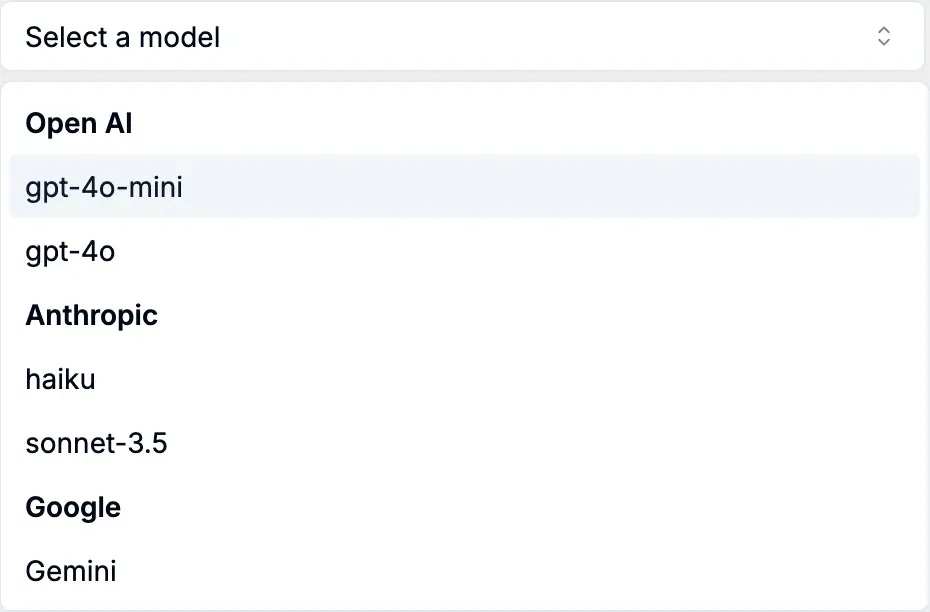Screen dimensions: 930x612
Task: Choose the gpt-4o-mini option
Action: point(104,187)
